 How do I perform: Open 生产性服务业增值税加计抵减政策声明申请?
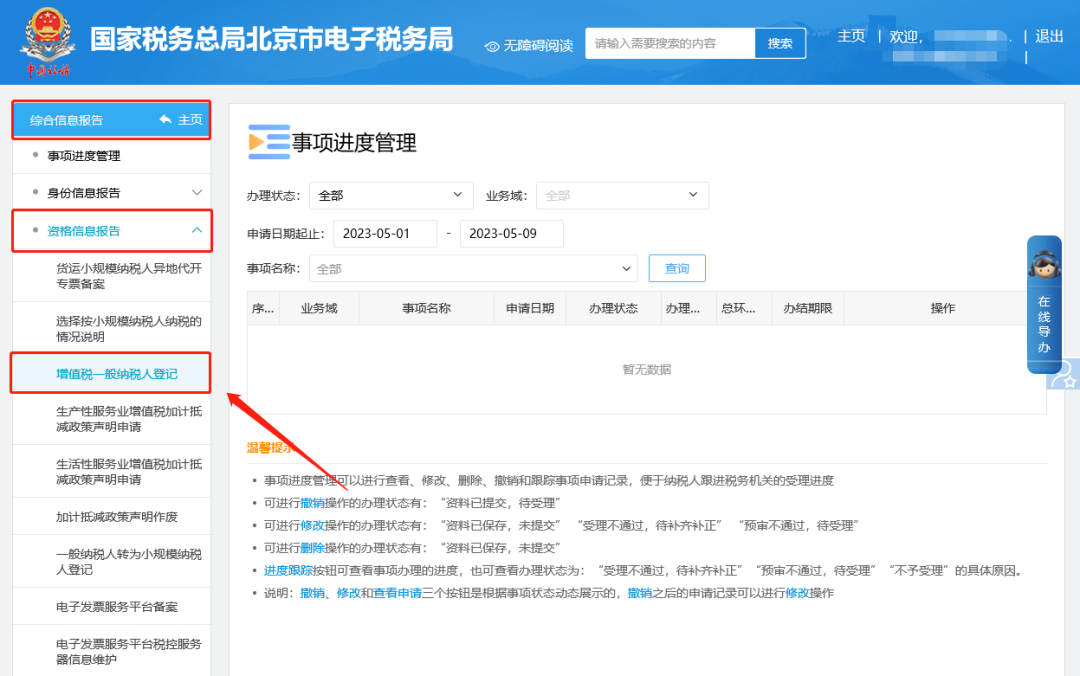pyautogui.click(x=128, y=419)
